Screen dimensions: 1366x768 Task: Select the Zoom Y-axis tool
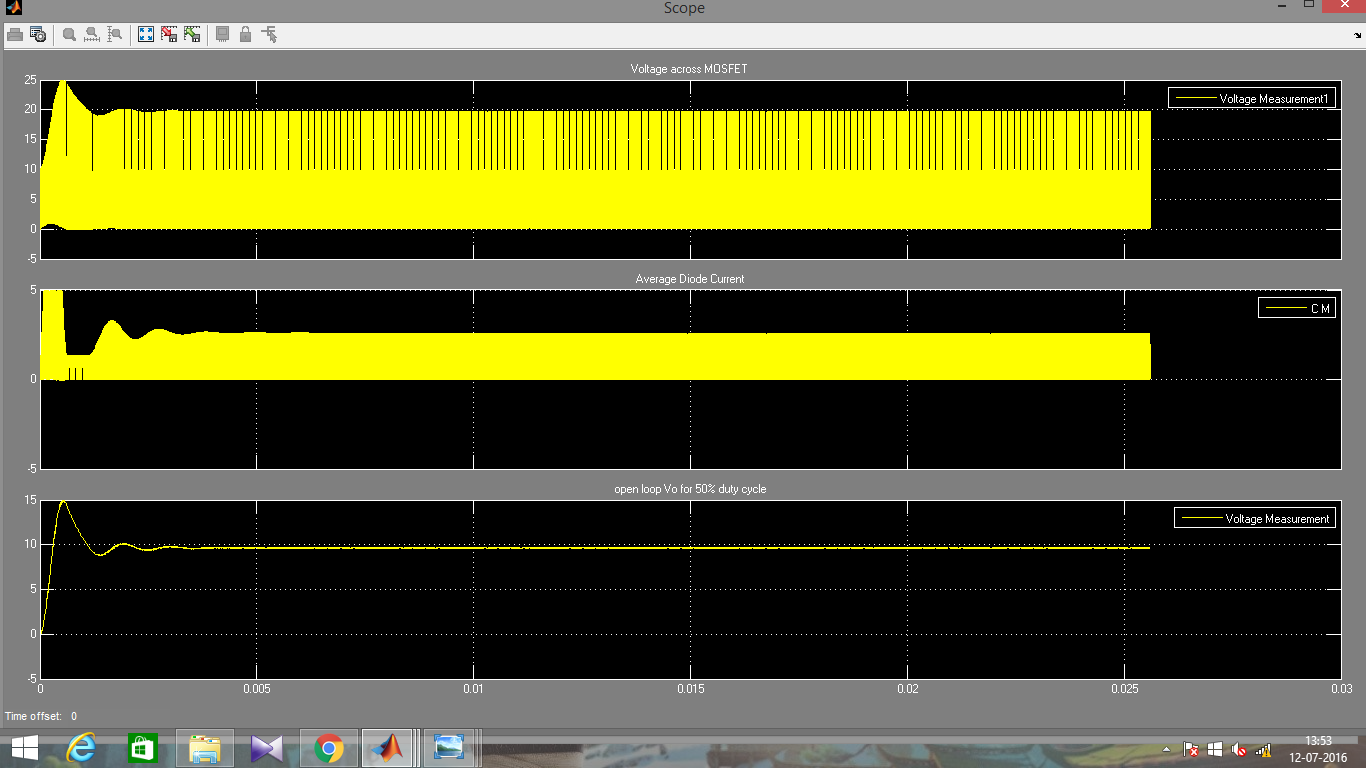(113, 34)
